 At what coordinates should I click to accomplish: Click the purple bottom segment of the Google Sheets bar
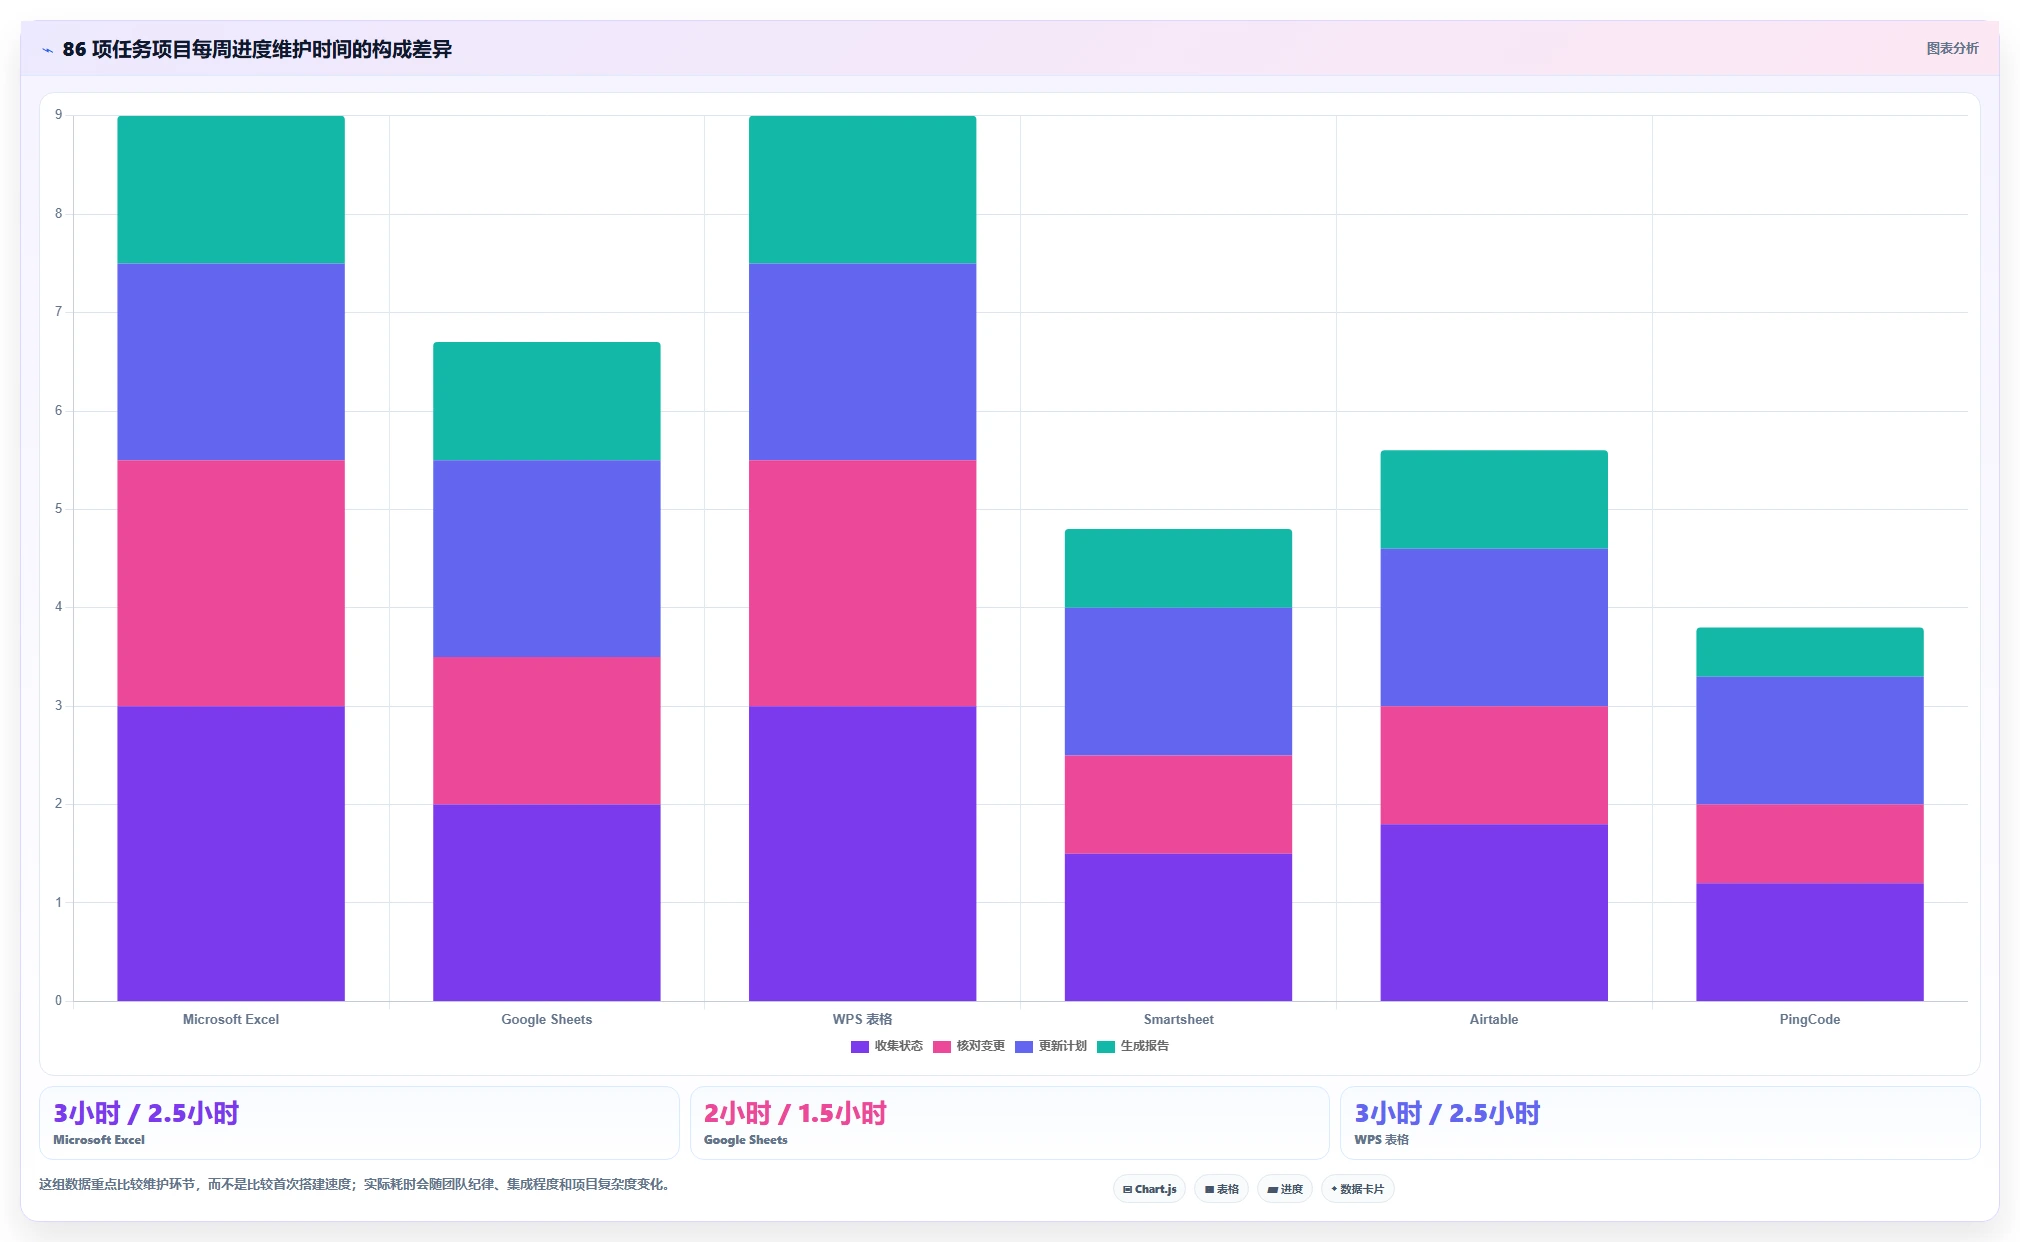(x=547, y=902)
